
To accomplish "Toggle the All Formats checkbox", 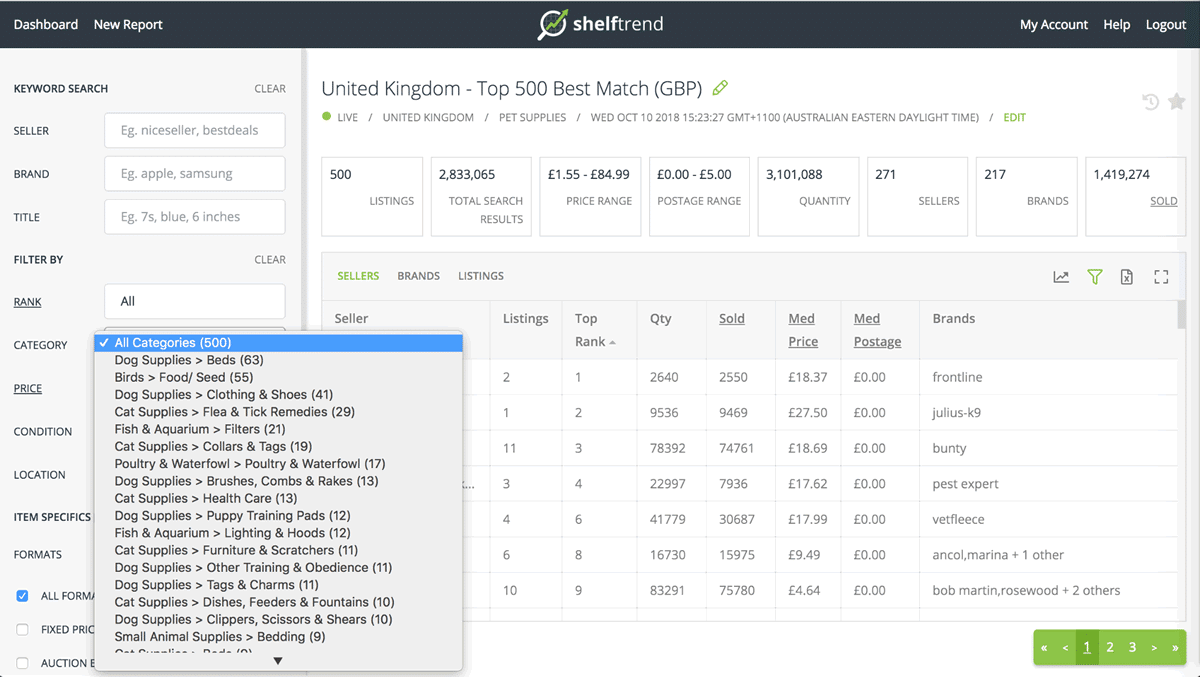I will (22, 596).
